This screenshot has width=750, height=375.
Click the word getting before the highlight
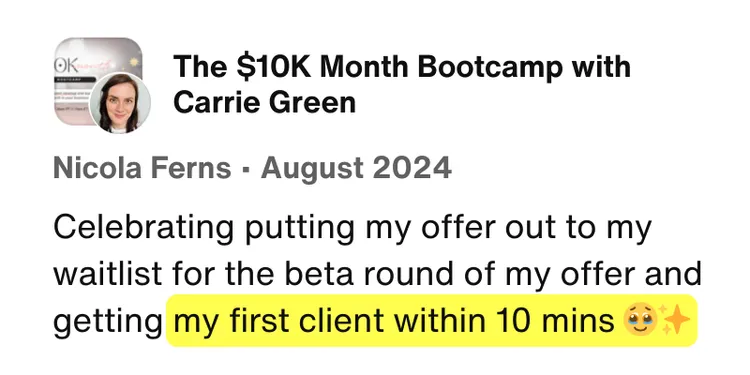click(x=108, y=321)
